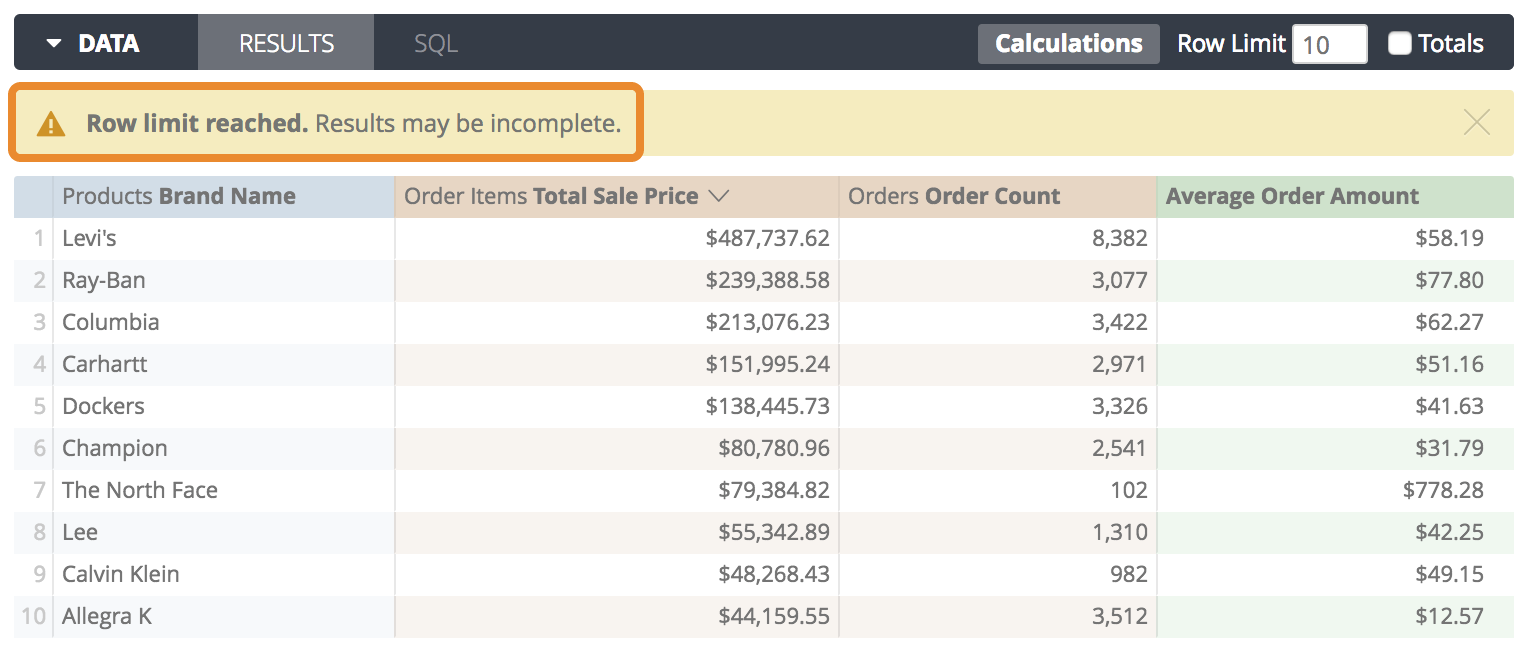
Task: Click the Calculations button
Action: (x=1068, y=44)
